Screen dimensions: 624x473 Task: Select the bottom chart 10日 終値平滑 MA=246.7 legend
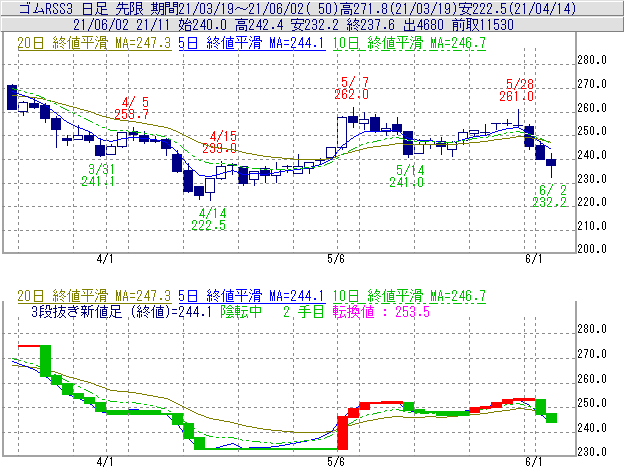[409, 296]
